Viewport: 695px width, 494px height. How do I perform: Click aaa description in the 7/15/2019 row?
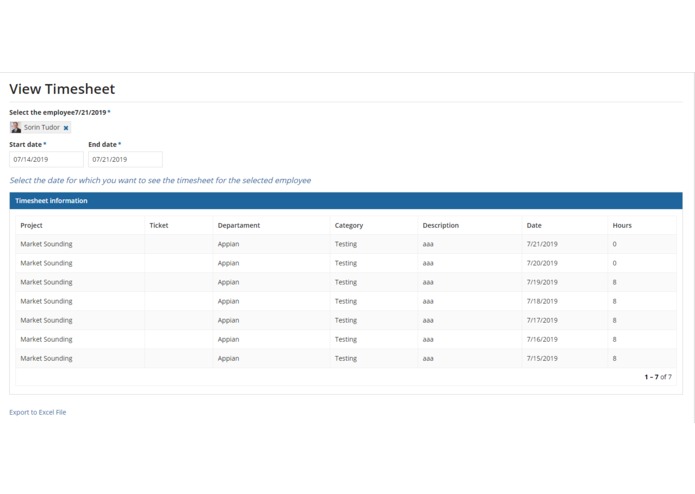click(428, 358)
